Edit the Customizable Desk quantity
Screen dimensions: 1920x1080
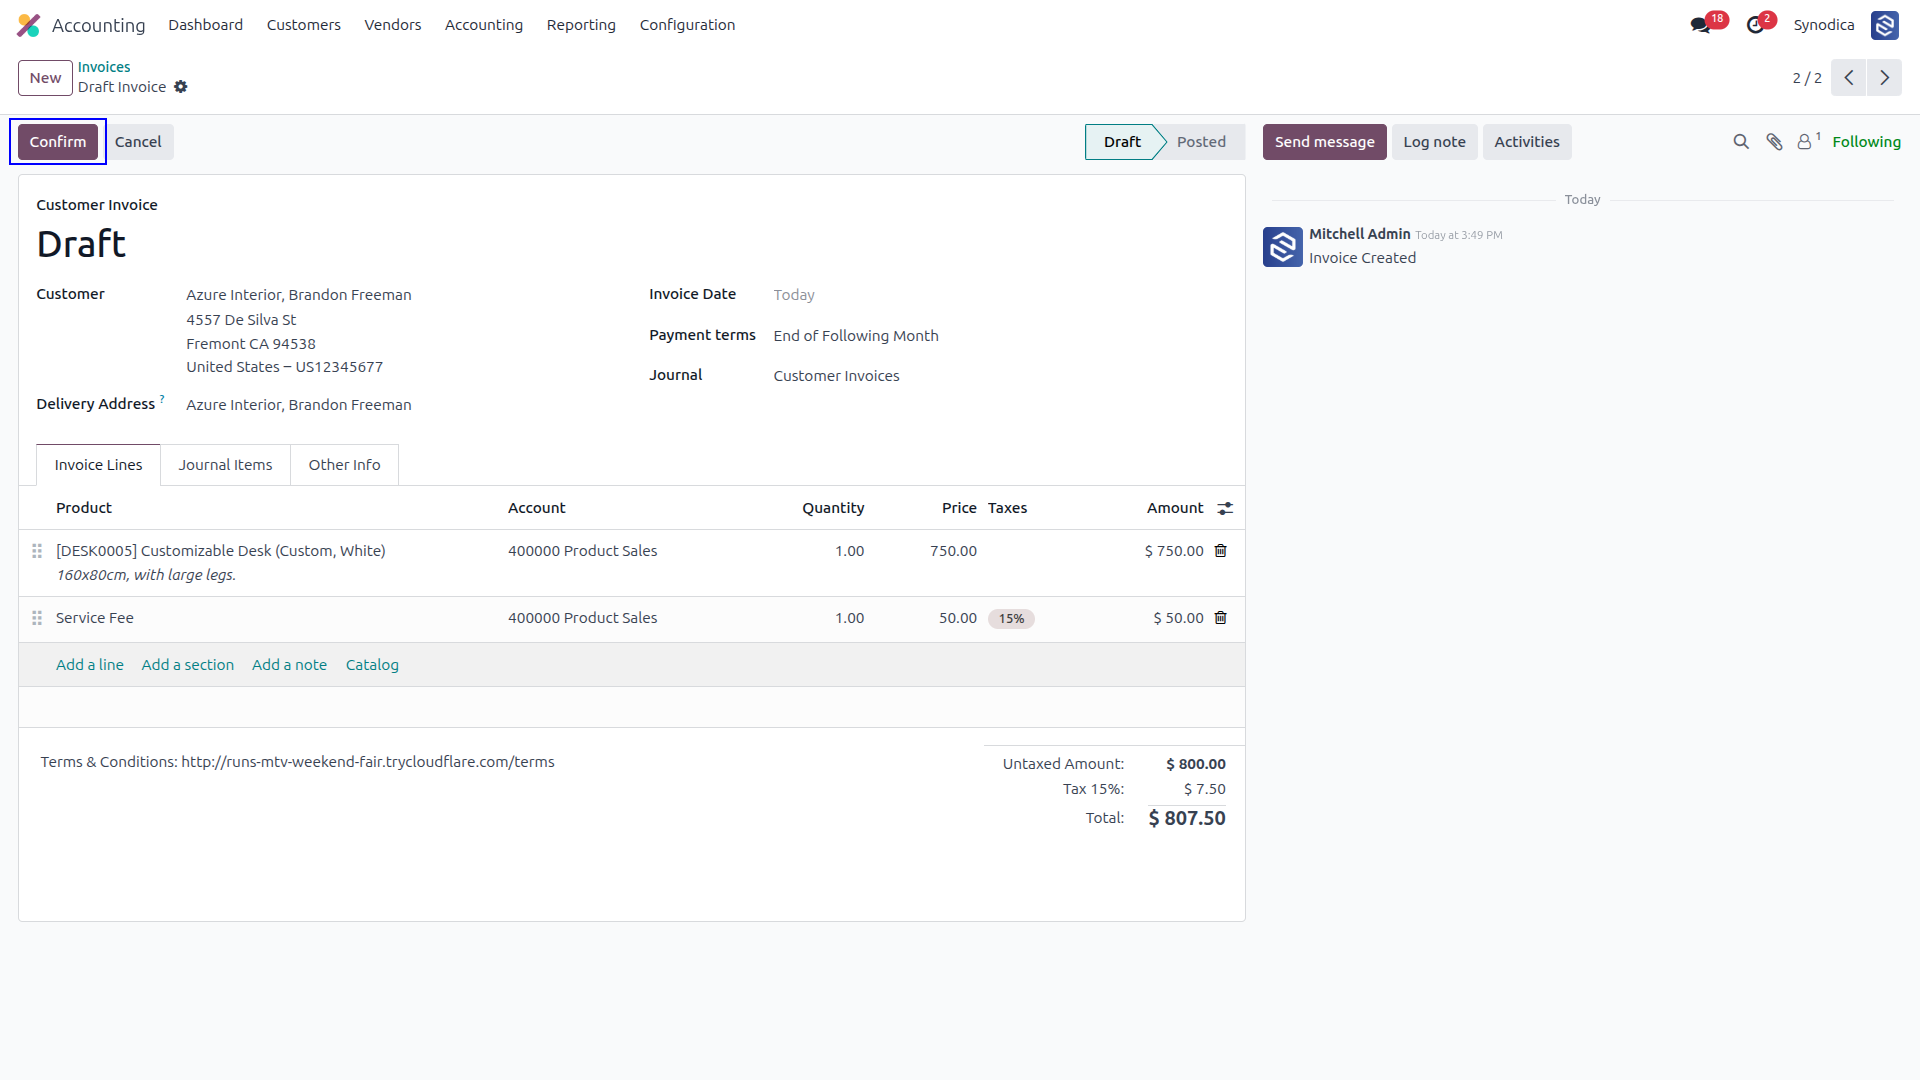point(849,551)
